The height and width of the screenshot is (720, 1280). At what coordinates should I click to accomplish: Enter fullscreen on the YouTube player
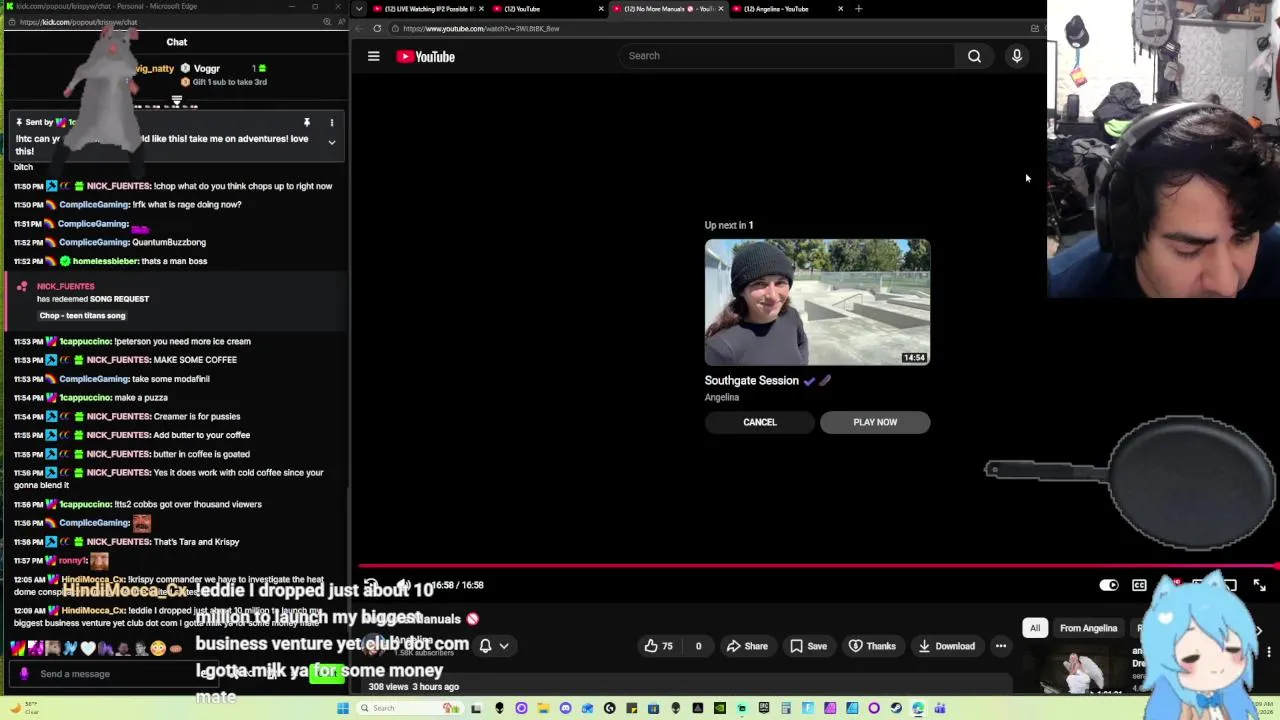pyautogui.click(x=1259, y=585)
